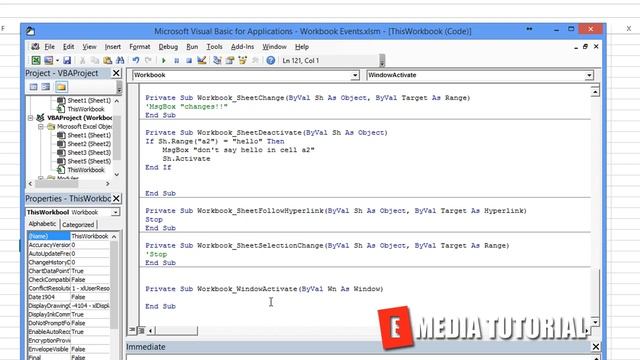The image size is (640, 360).
Task: Collapse the VBAProject (Workbook...) tree node
Action: [31, 118]
